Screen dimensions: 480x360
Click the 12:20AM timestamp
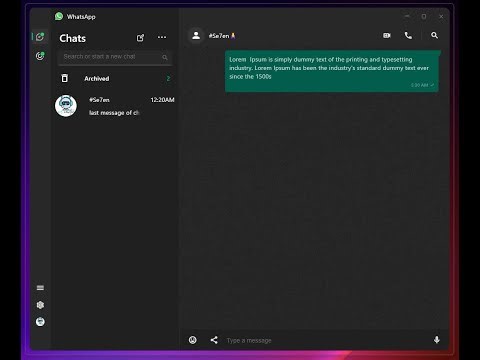pos(162,100)
